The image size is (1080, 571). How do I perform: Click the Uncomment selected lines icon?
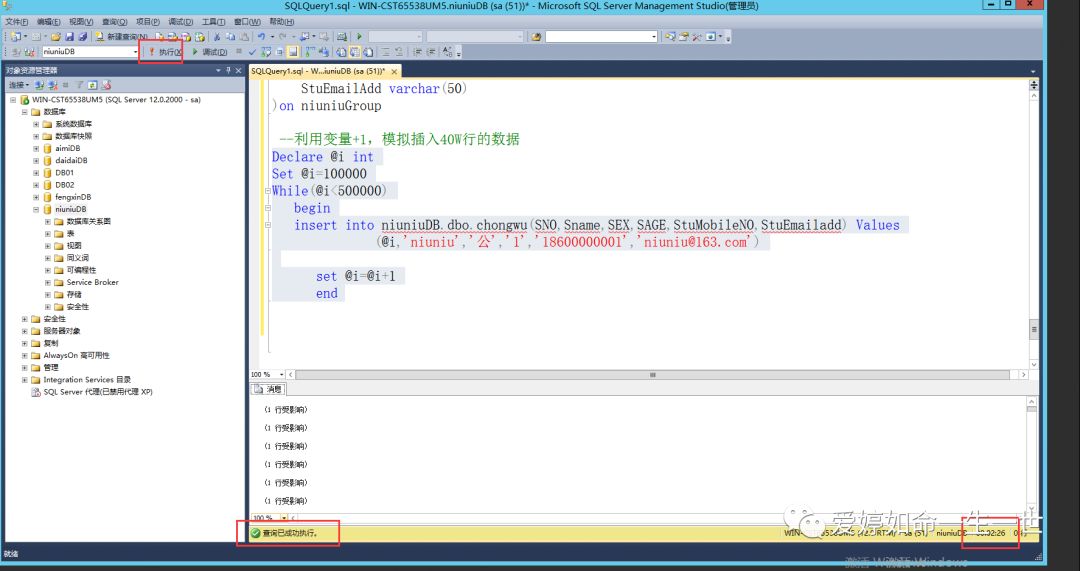(x=399, y=52)
